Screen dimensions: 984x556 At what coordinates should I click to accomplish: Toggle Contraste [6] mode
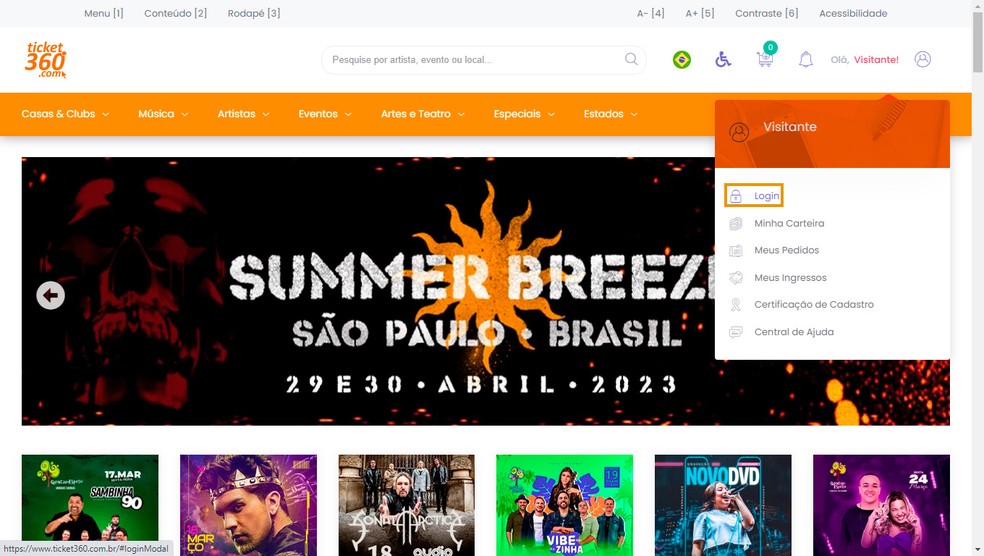766,13
